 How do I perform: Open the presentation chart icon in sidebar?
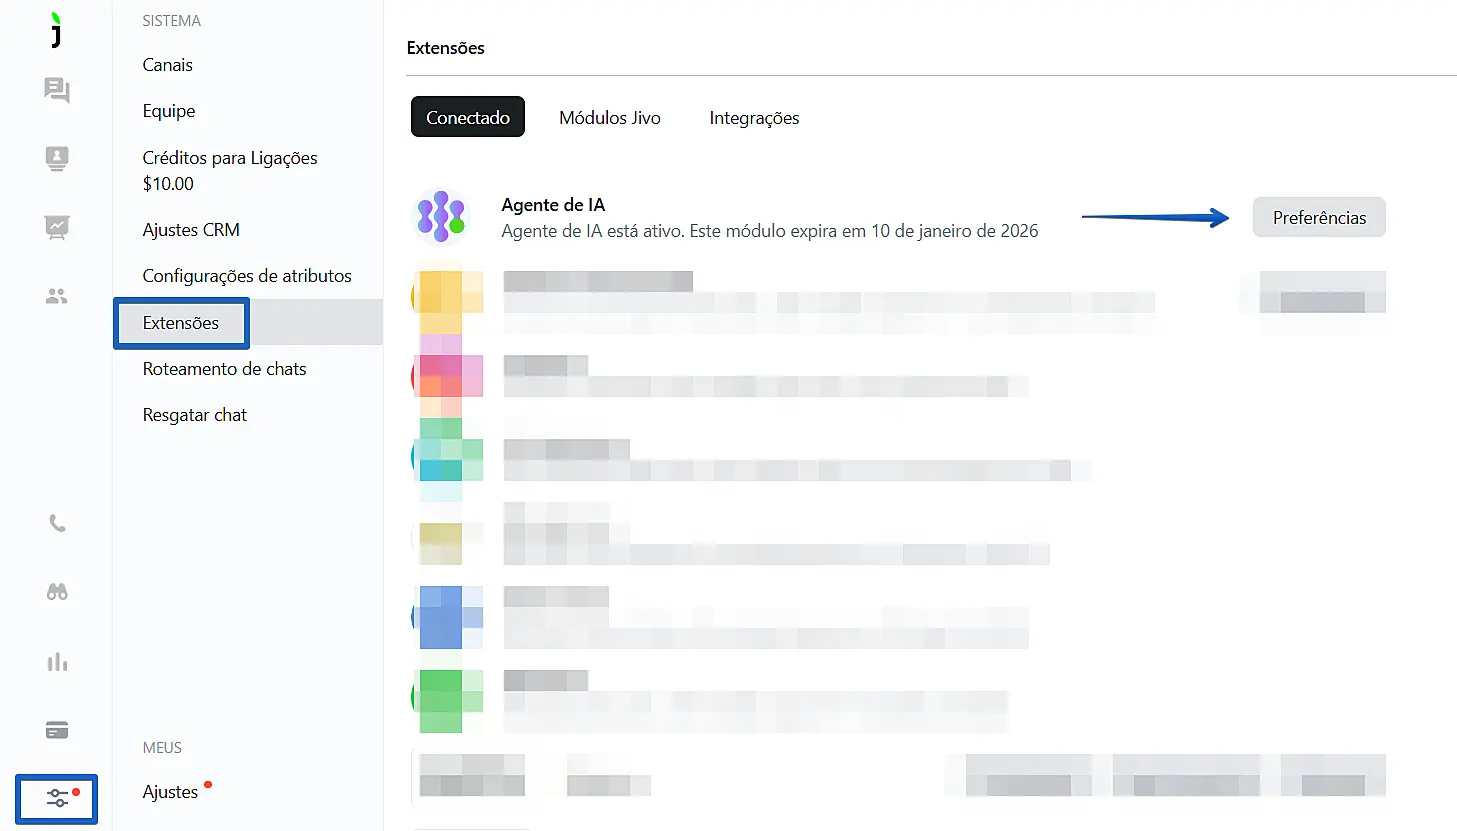click(x=57, y=228)
